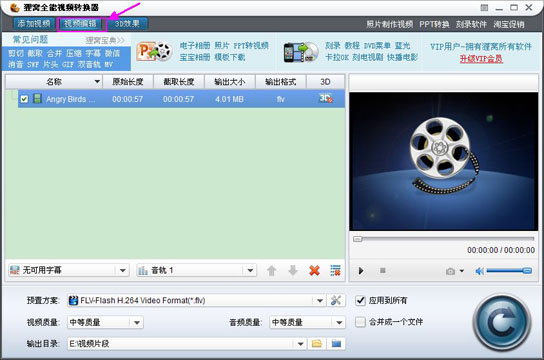Viewport: 544px width, 360px height.
Task: Open the 视频编辑 tab
Action: (x=80, y=24)
